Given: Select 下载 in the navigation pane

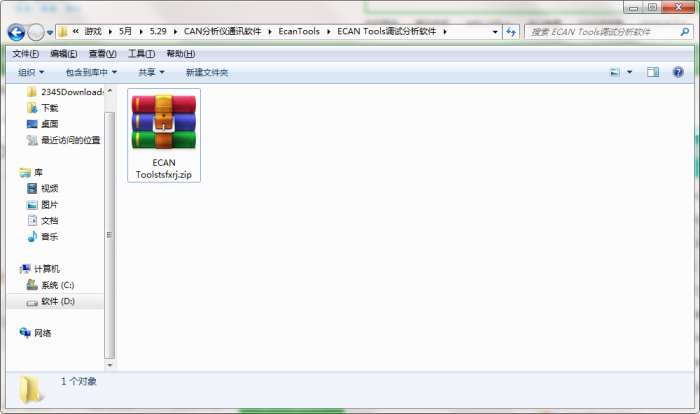Looking at the screenshot, I should pyautogui.click(x=43, y=108).
